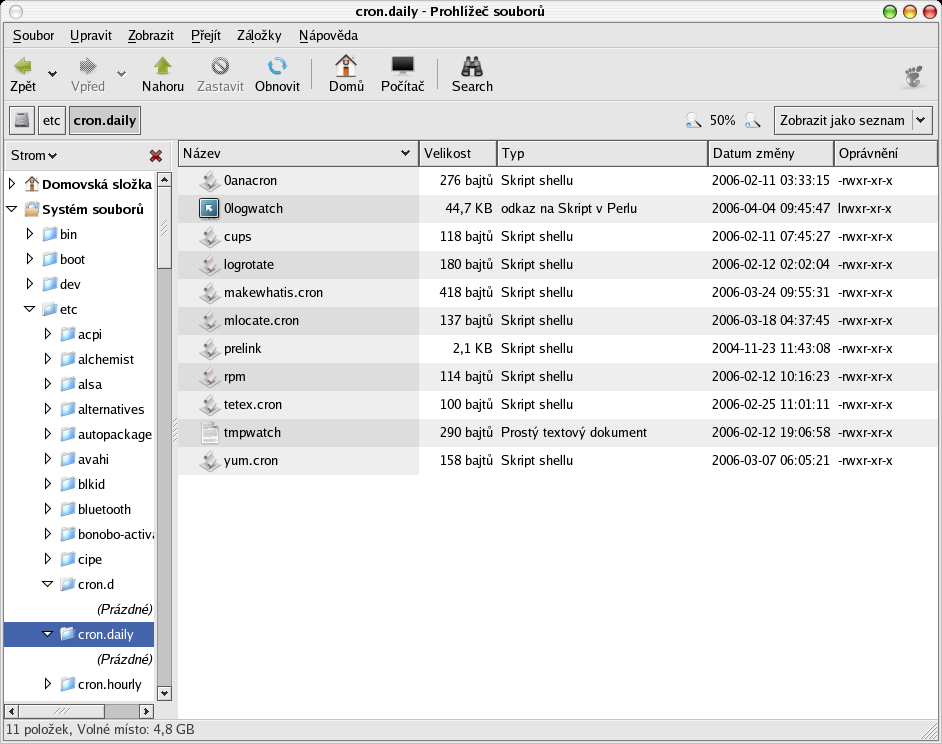The width and height of the screenshot is (942, 744).
Task: Open the Nápověda menu
Action: 329,35
